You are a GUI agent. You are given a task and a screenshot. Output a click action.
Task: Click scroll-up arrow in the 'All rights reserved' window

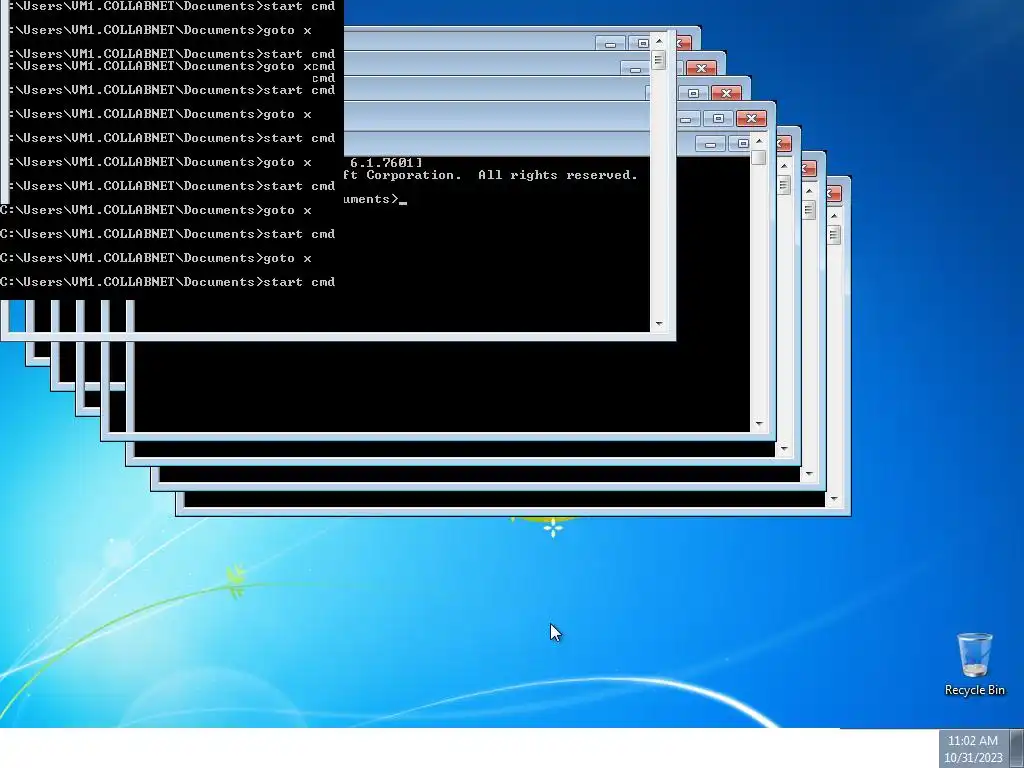pyautogui.click(x=759, y=140)
